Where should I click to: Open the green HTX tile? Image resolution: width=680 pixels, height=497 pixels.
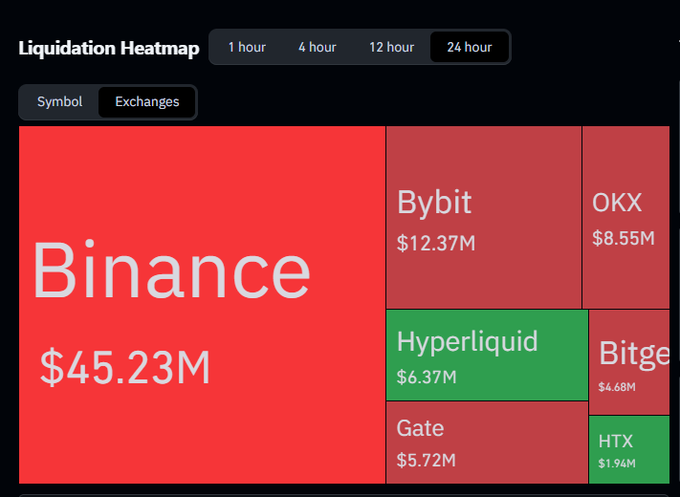pyautogui.click(x=629, y=450)
